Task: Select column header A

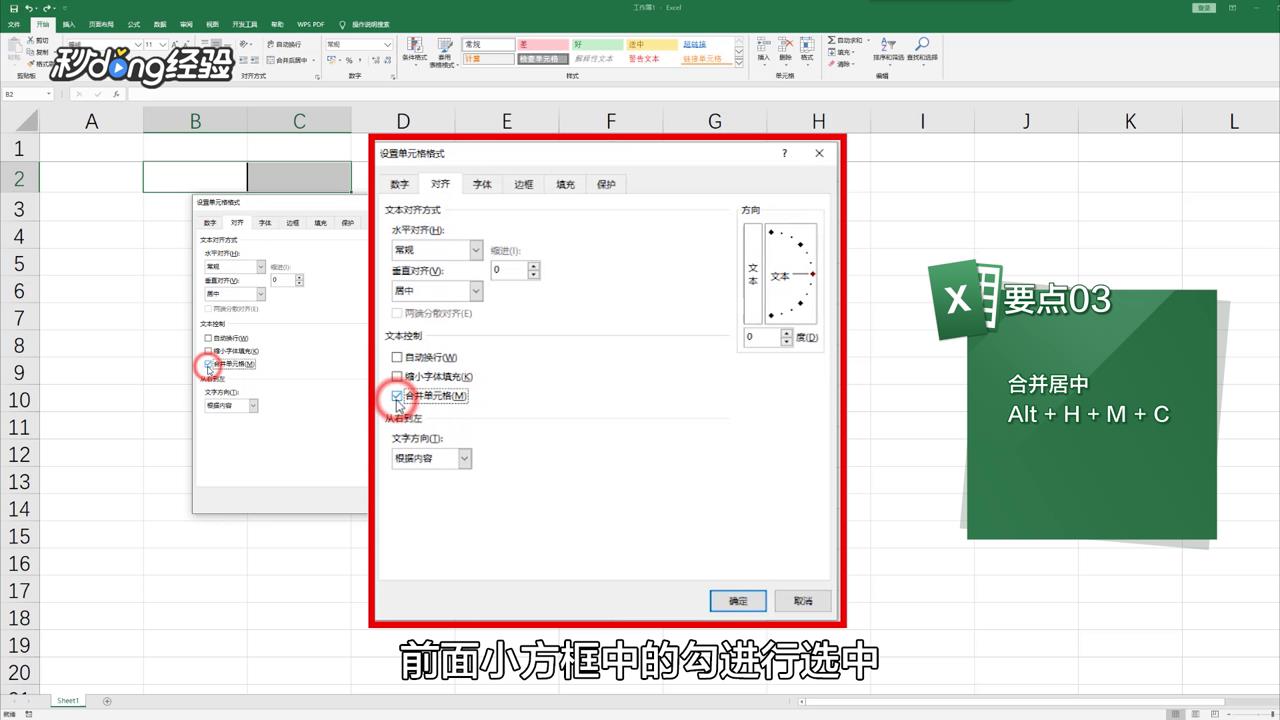Action: pyautogui.click(x=91, y=121)
